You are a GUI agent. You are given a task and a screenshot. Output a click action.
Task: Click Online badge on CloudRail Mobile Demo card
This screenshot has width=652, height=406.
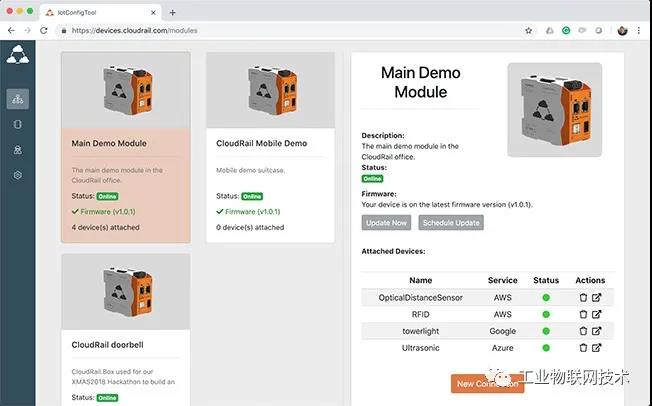pos(252,196)
